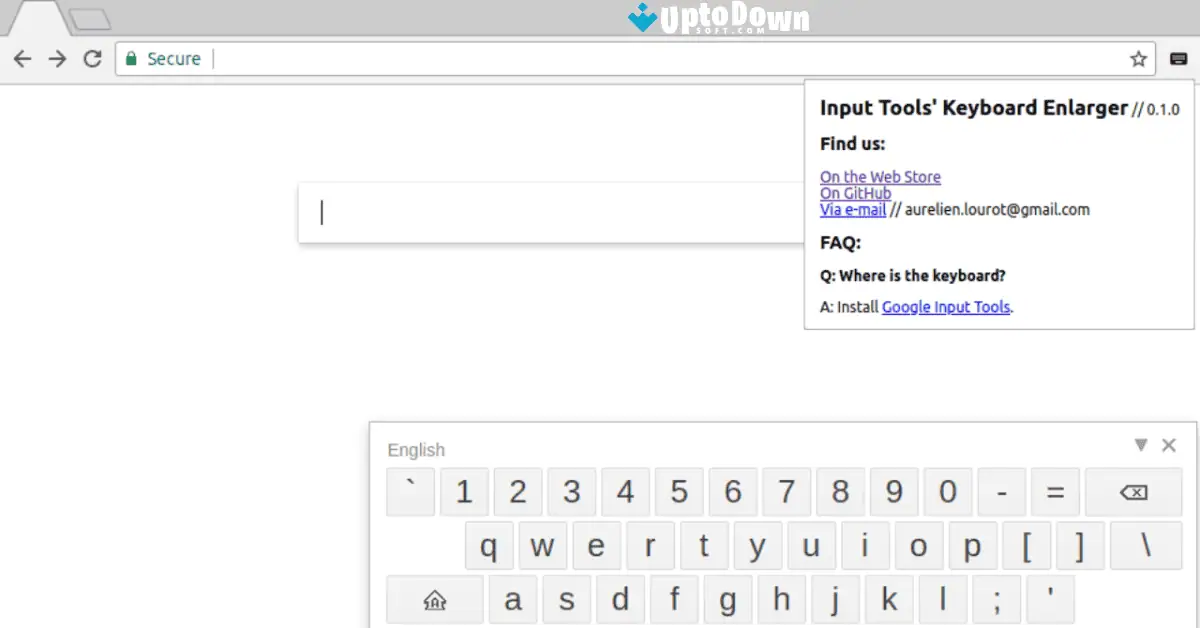Reload the current page
Image resolution: width=1200 pixels, height=628 pixels.
click(x=92, y=59)
